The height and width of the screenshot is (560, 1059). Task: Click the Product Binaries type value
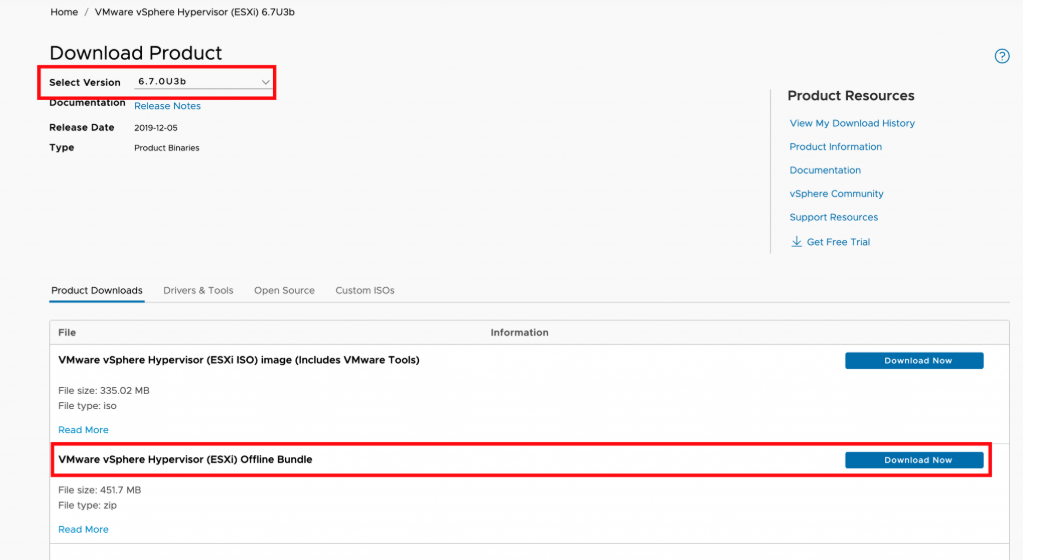point(166,148)
